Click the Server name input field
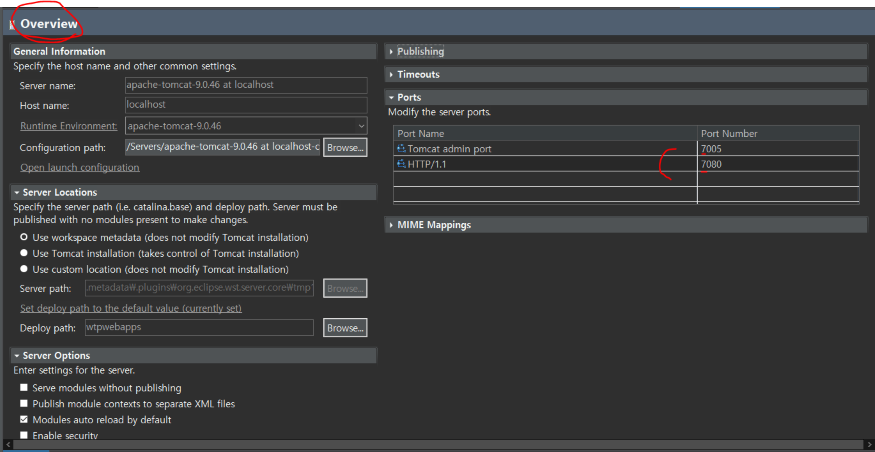875x452 pixels. point(246,85)
